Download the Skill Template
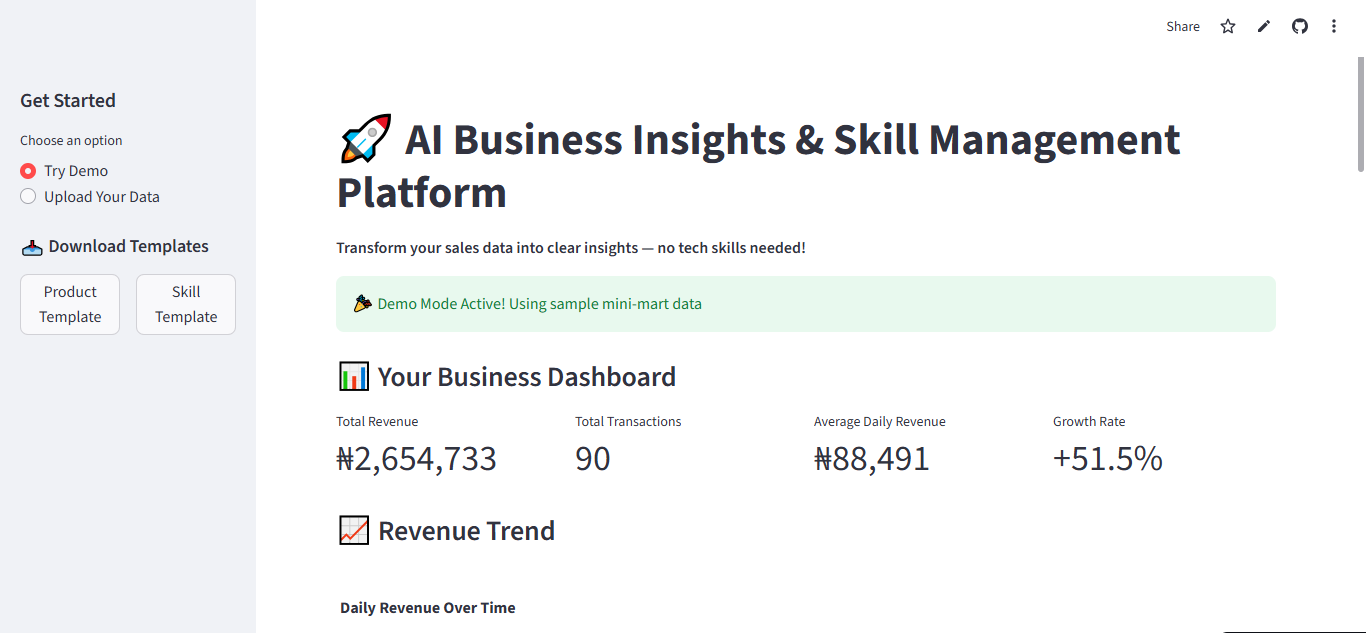The height and width of the screenshot is (633, 1366). click(x=186, y=304)
